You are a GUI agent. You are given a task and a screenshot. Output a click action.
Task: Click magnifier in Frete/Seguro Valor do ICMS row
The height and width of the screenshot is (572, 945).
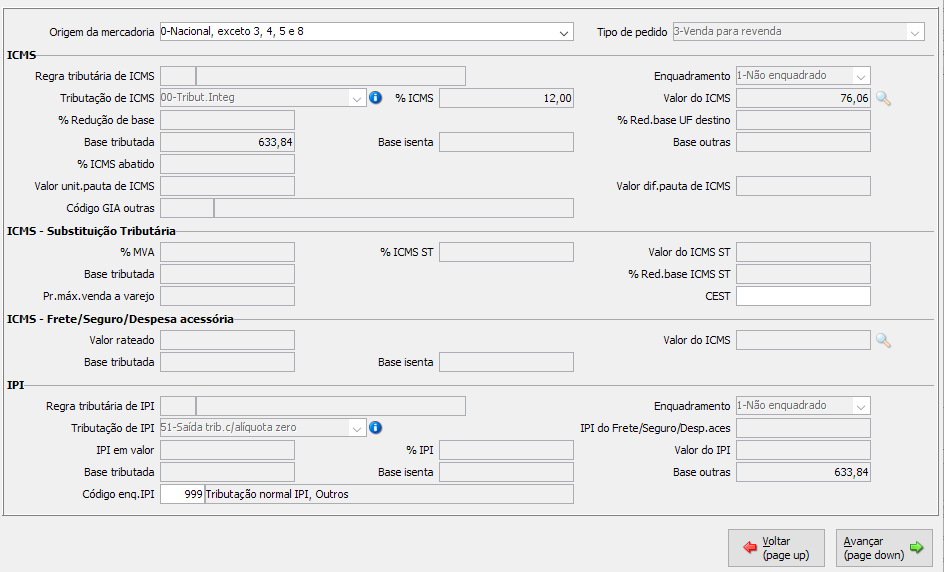pyautogui.click(x=883, y=340)
